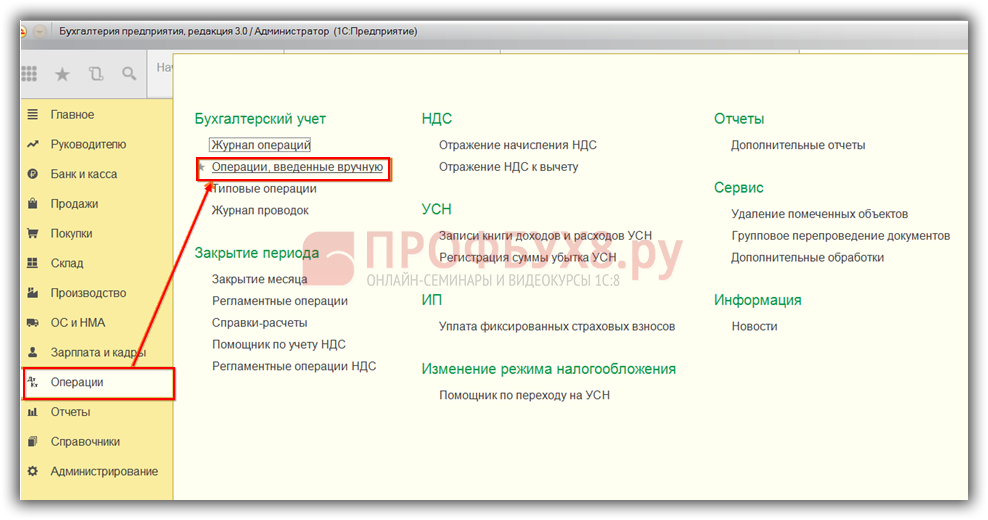Click the Информация group heading
This screenshot has width=988, height=520.
click(757, 300)
